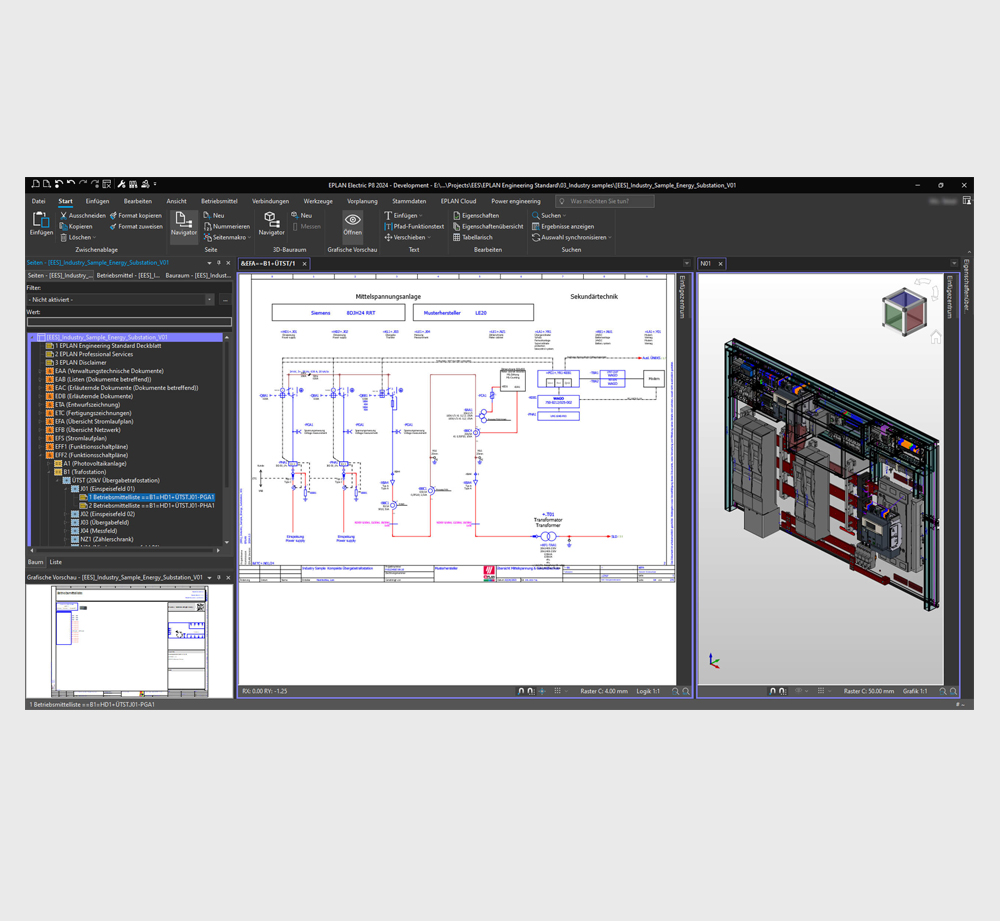
Task: Click Tabellarisch in the Bearbeiten group
Action: tap(473, 237)
